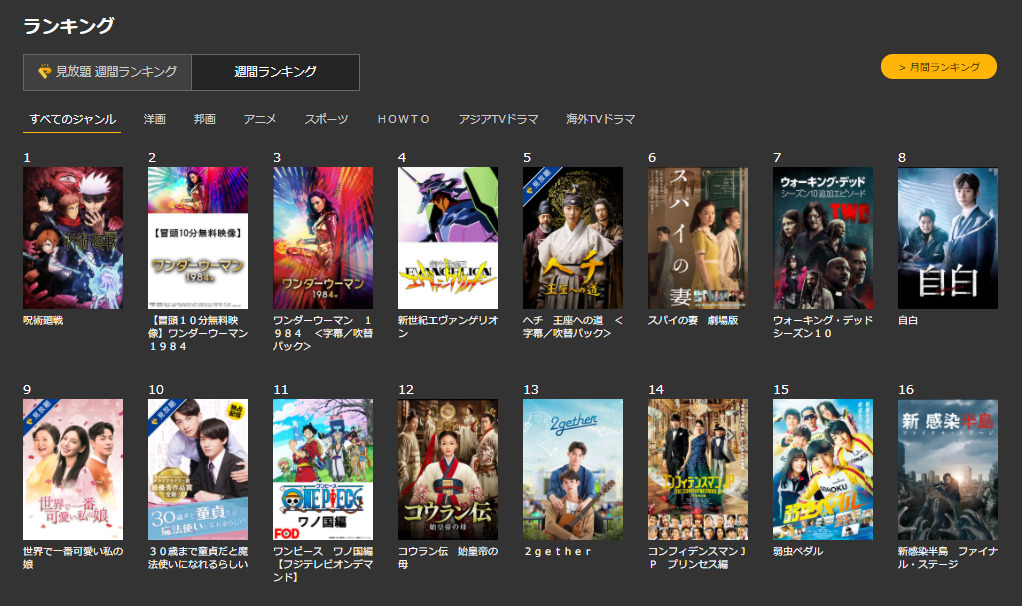Viewport: 1022px width, 606px height.
Task: Open the 新感染半島 poster thumbnail
Action: coord(948,469)
